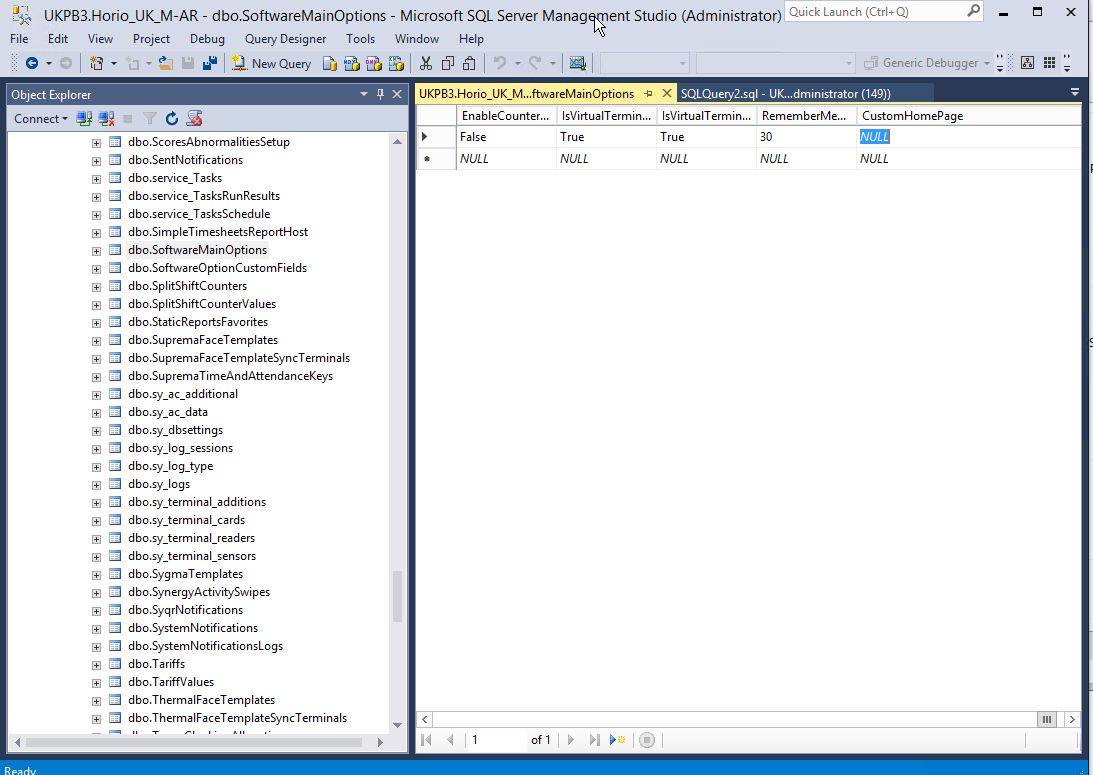The height and width of the screenshot is (775, 1093).
Task: Click the highlighted NULL cell under CustomHomePage
Action: pos(874,137)
